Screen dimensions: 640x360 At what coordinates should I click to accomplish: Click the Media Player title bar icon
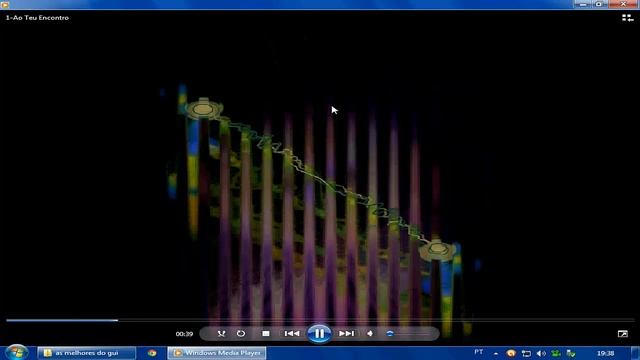coord(5,4)
